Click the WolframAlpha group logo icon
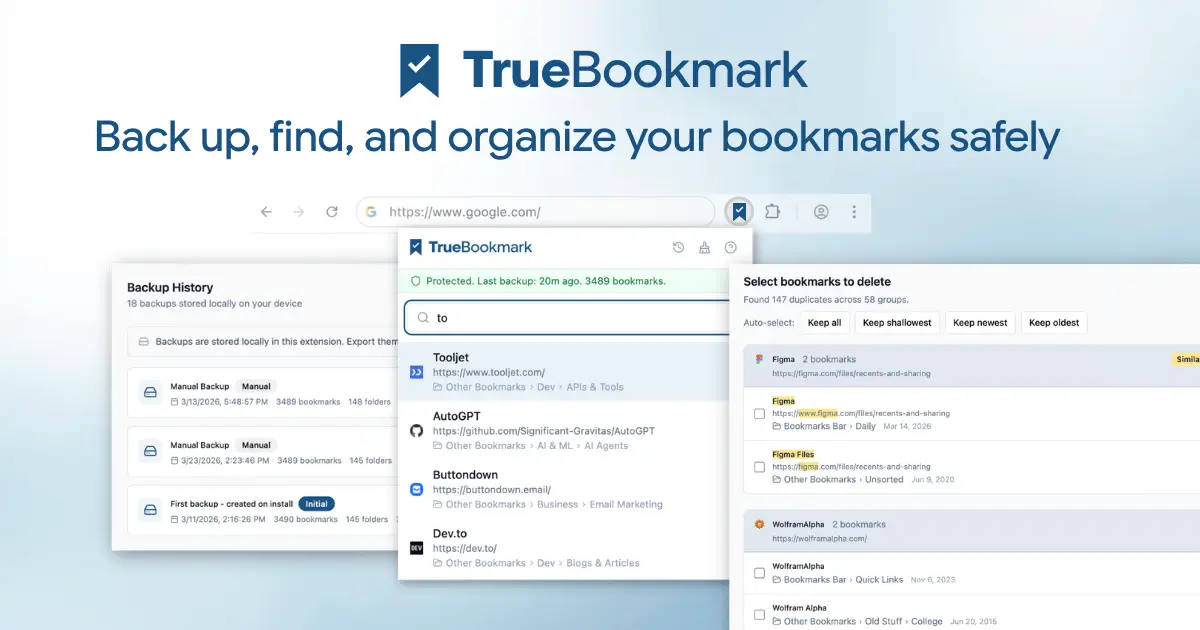Screen dimensions: 1200x630 pyautogui.click(x=760, y=524)
